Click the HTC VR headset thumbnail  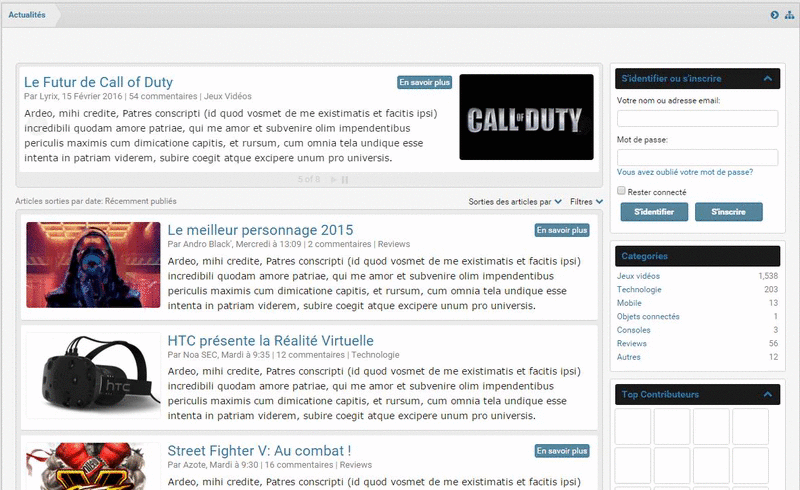[93, 375]
